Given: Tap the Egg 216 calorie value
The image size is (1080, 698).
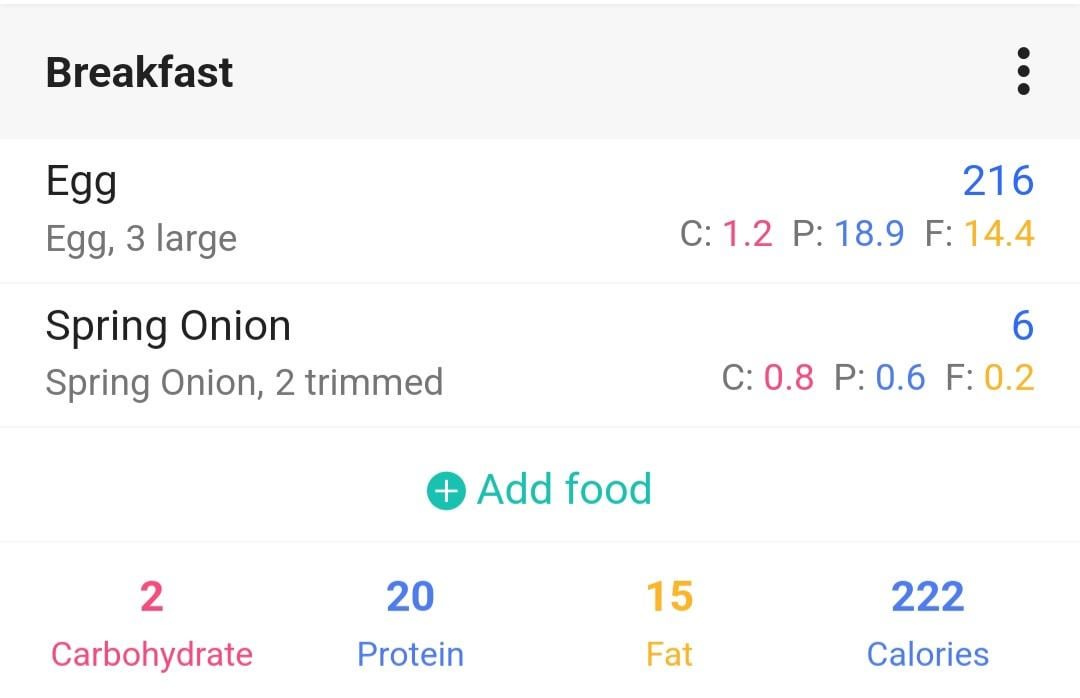Looking at the screenshot, I should click(998, 181).
